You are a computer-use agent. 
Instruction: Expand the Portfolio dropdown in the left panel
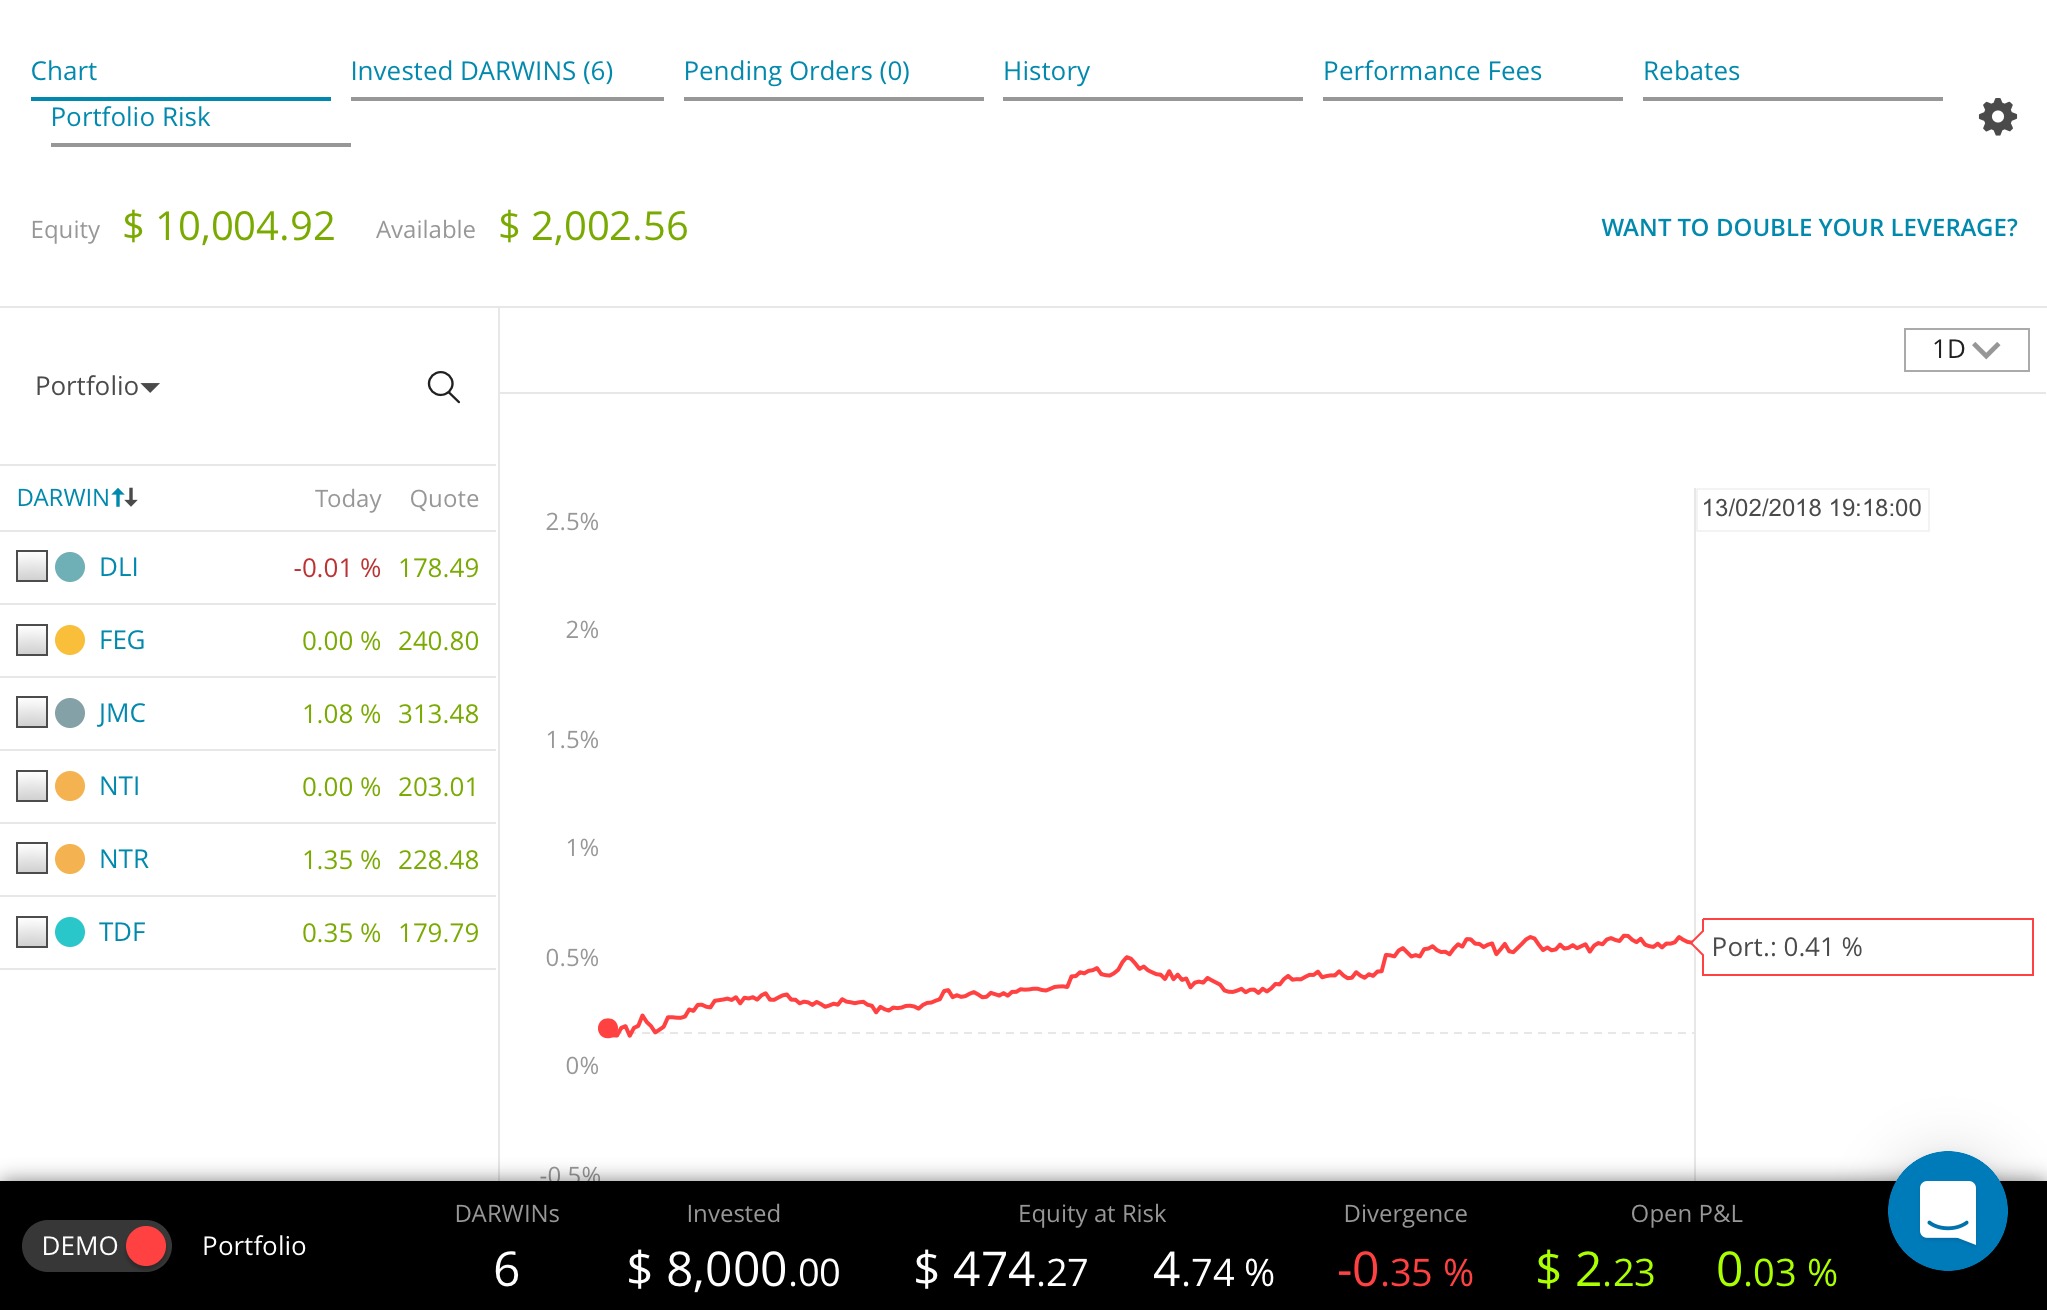[97, 386]
